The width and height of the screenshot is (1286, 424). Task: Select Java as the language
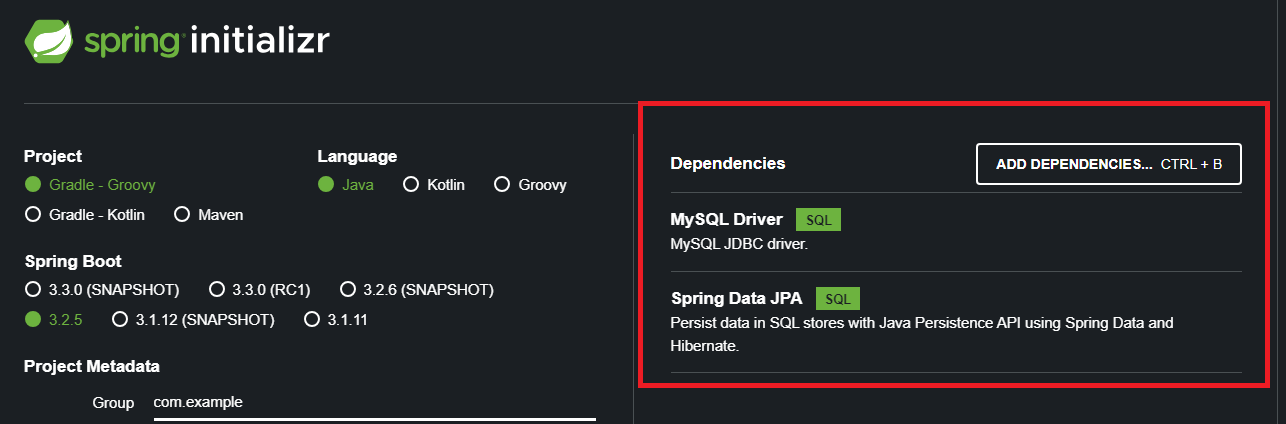pyautogui.click(x=346, y=185)
